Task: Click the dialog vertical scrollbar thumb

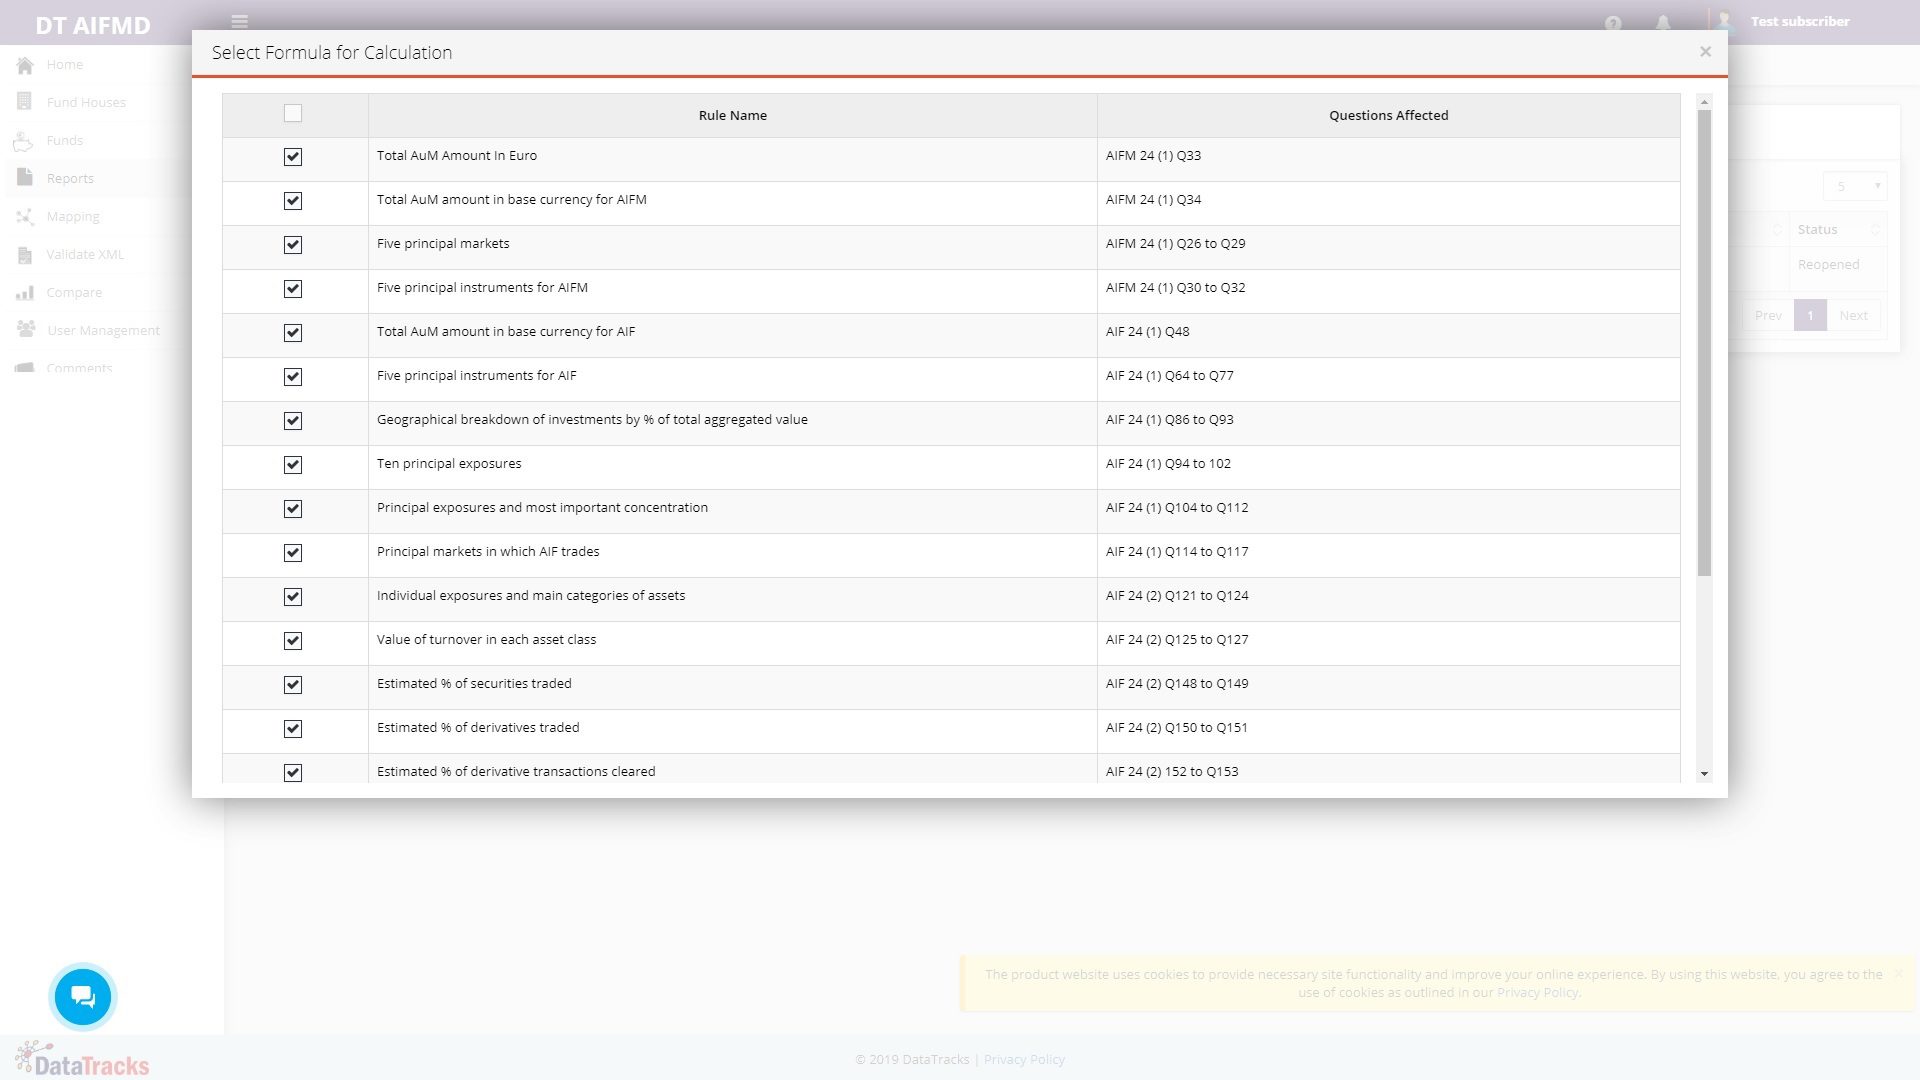Action: pos(1704,343)
